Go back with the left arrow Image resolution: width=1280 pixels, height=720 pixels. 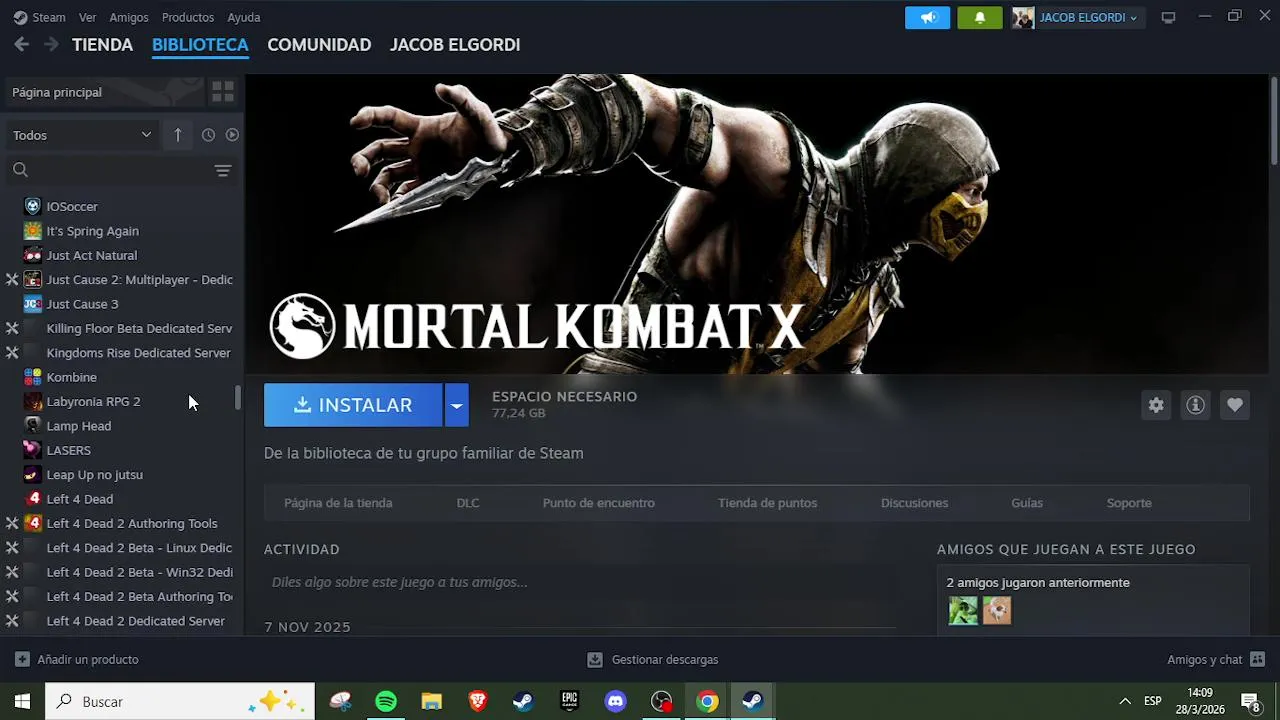[x=22, y=44]
